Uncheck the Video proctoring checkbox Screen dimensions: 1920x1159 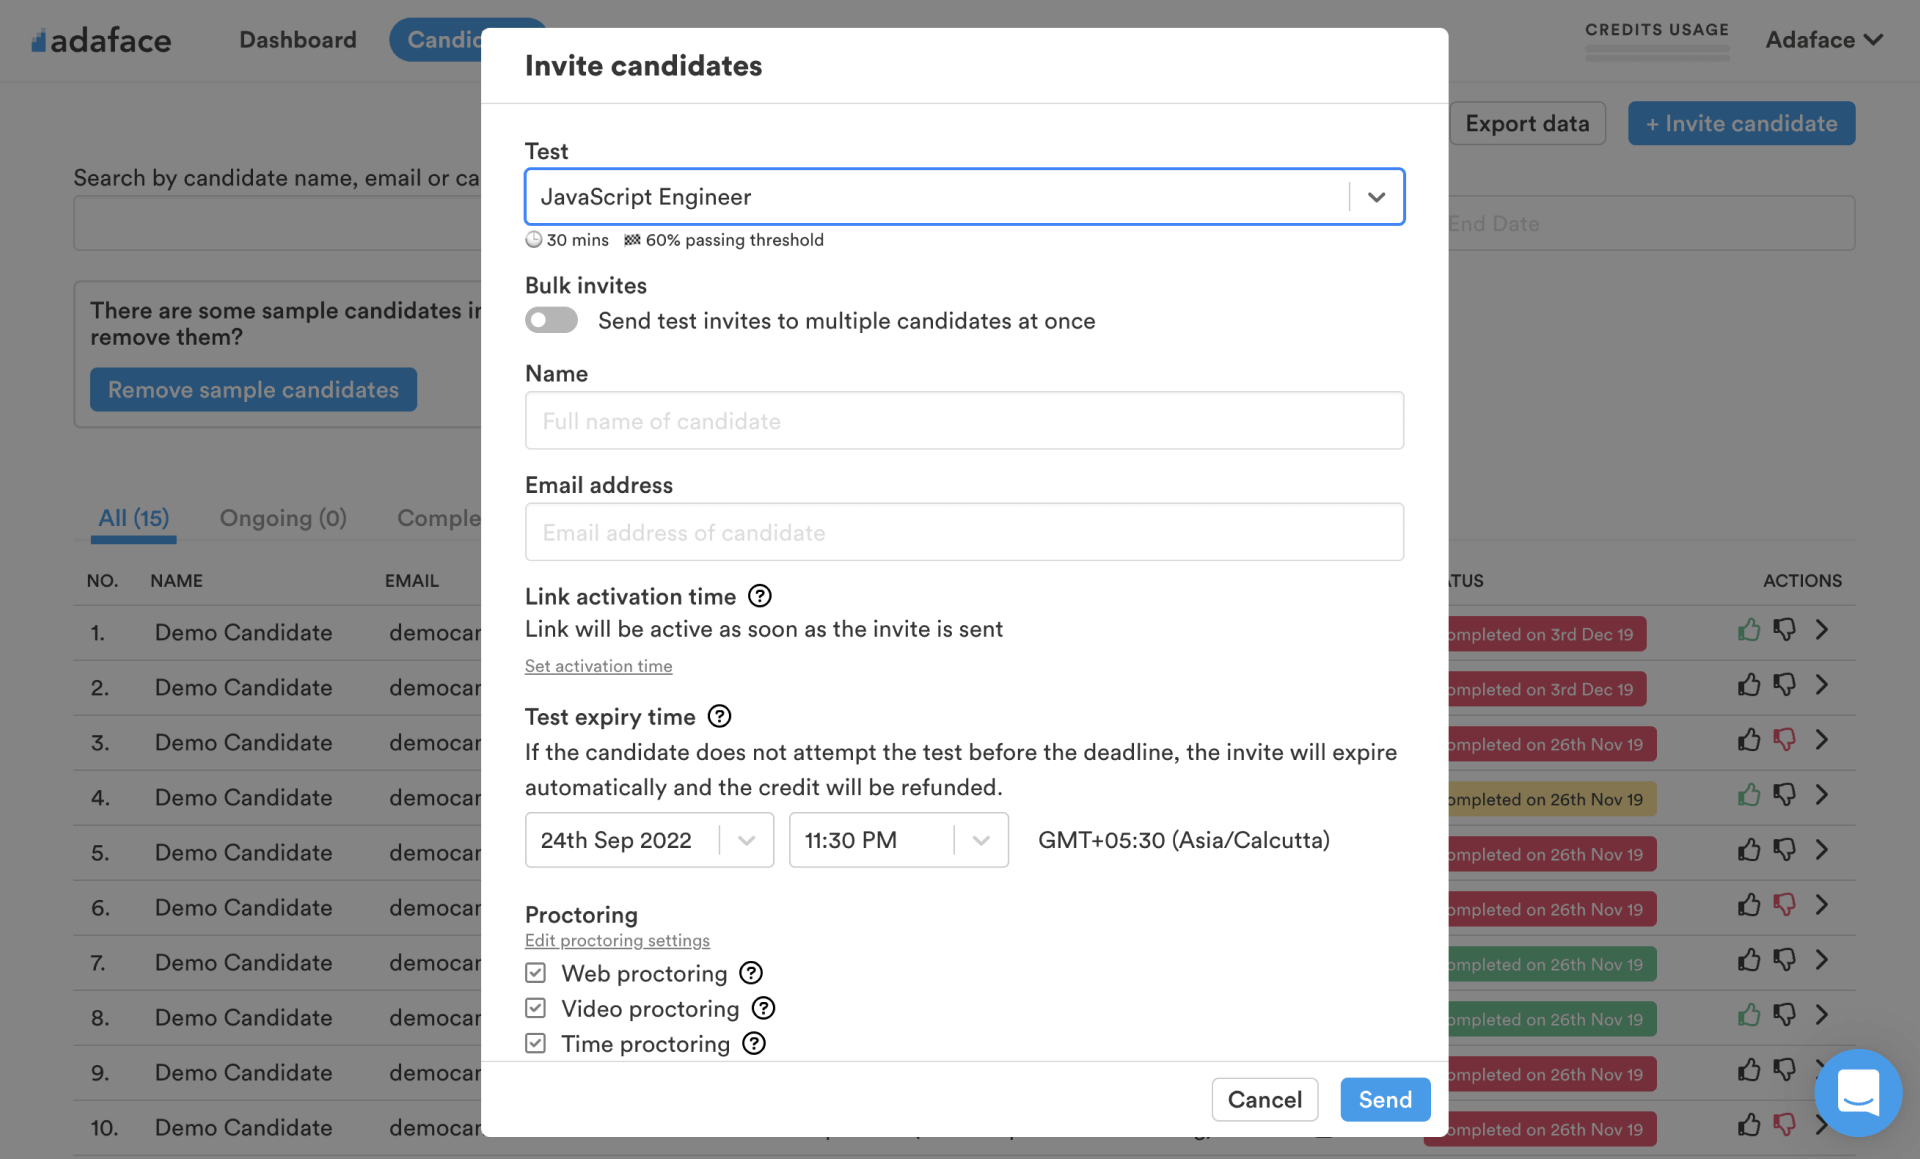click(536, 1008)
